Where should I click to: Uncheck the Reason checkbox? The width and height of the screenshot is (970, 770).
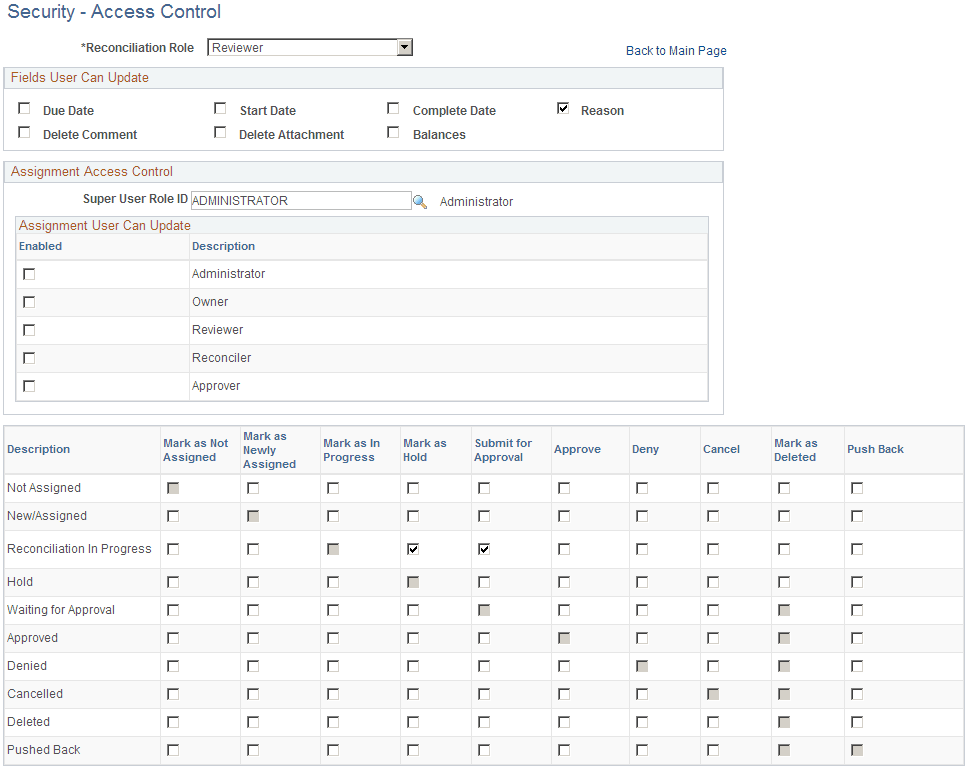(562, 108)
